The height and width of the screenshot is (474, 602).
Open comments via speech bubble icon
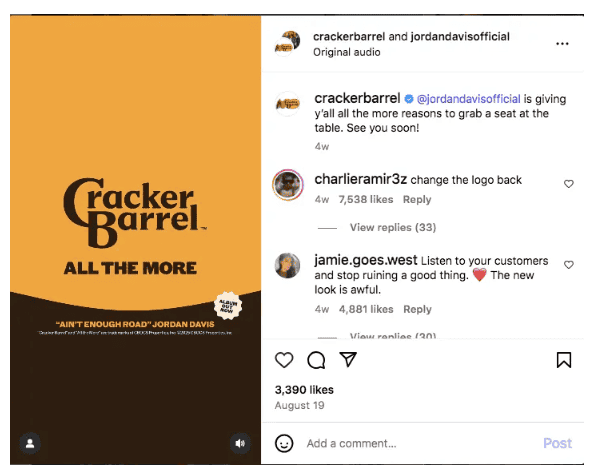tap(316, 360)
